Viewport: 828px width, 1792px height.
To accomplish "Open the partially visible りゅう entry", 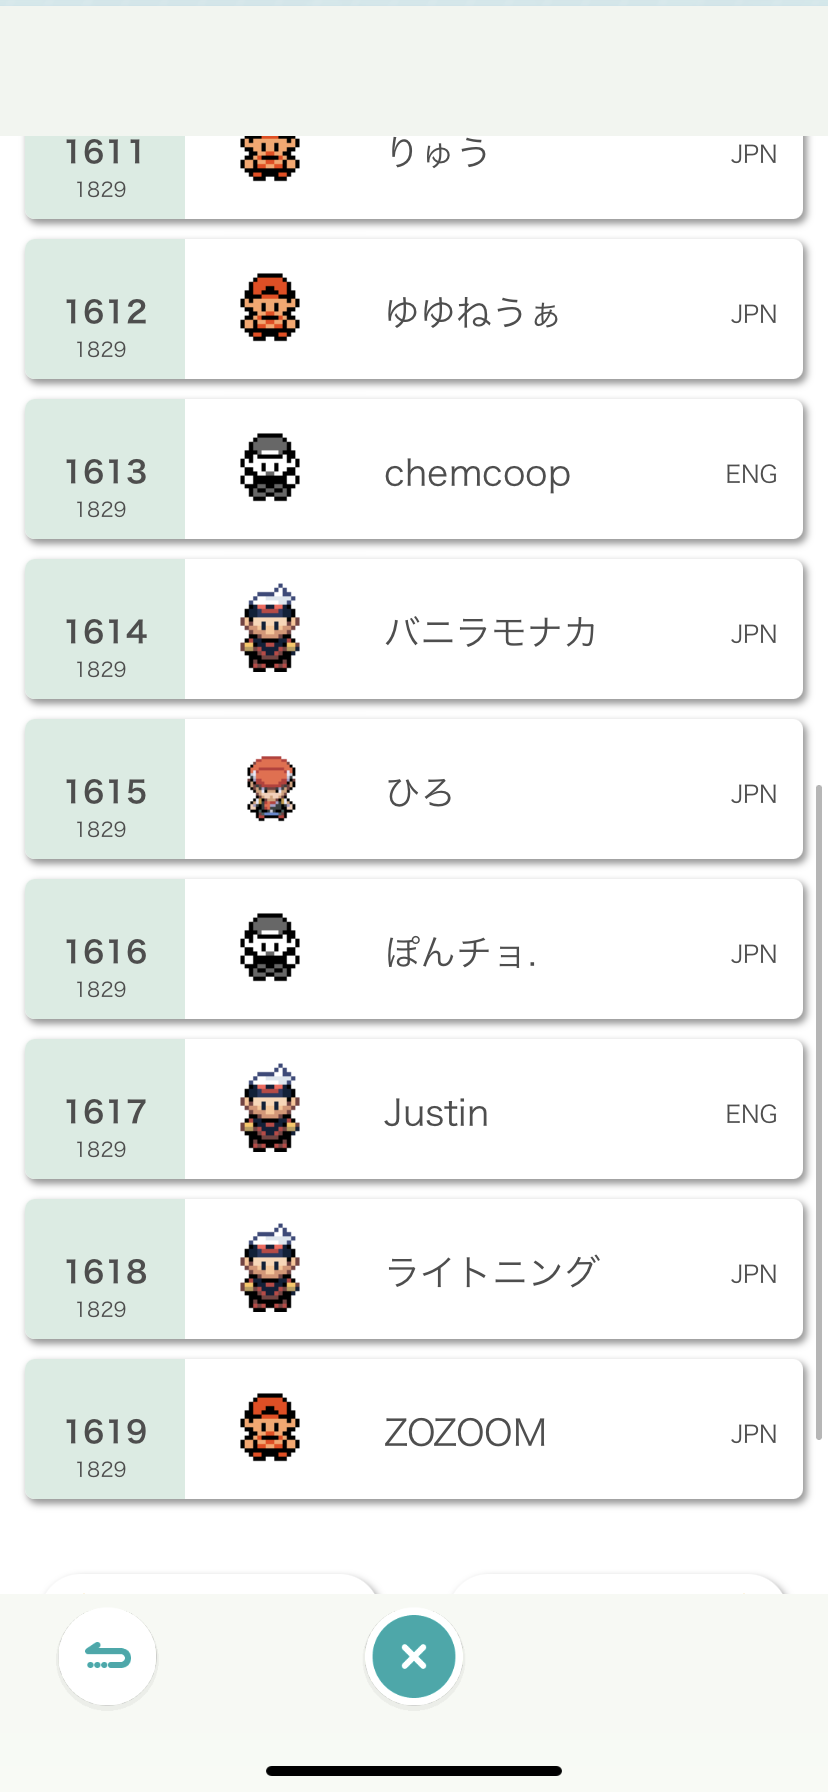I will pyautogui.click(x=414, y=177).
